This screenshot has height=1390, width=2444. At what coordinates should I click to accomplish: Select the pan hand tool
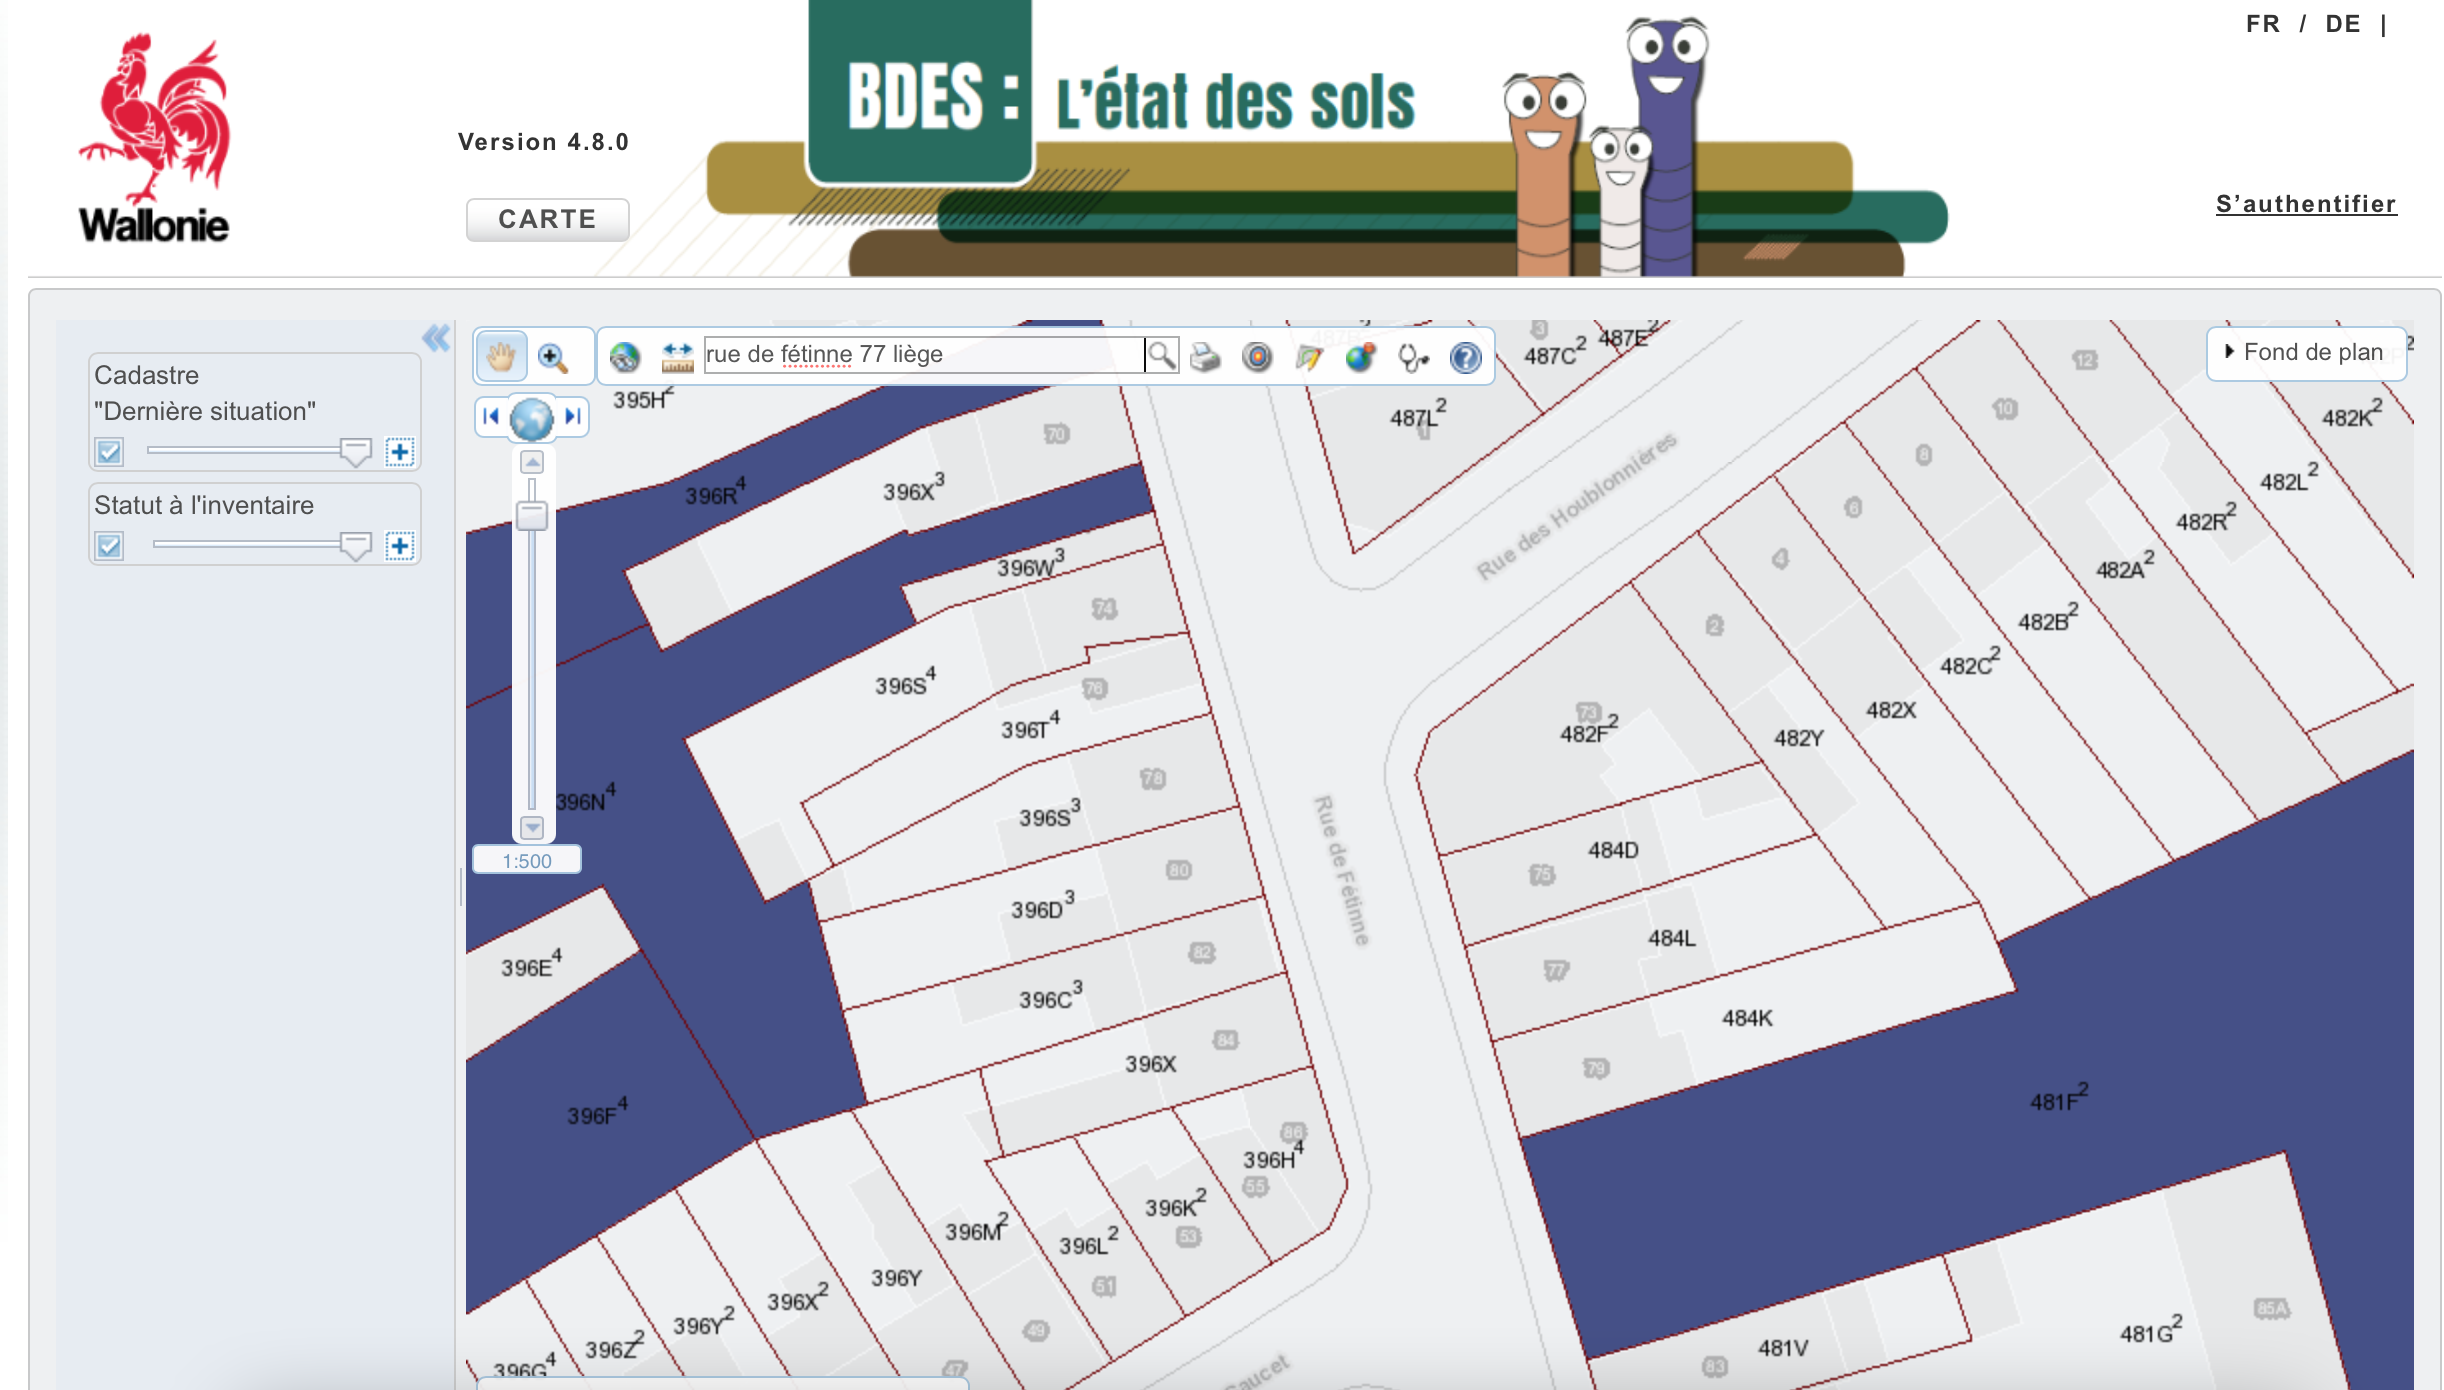[x=501, y=356]
